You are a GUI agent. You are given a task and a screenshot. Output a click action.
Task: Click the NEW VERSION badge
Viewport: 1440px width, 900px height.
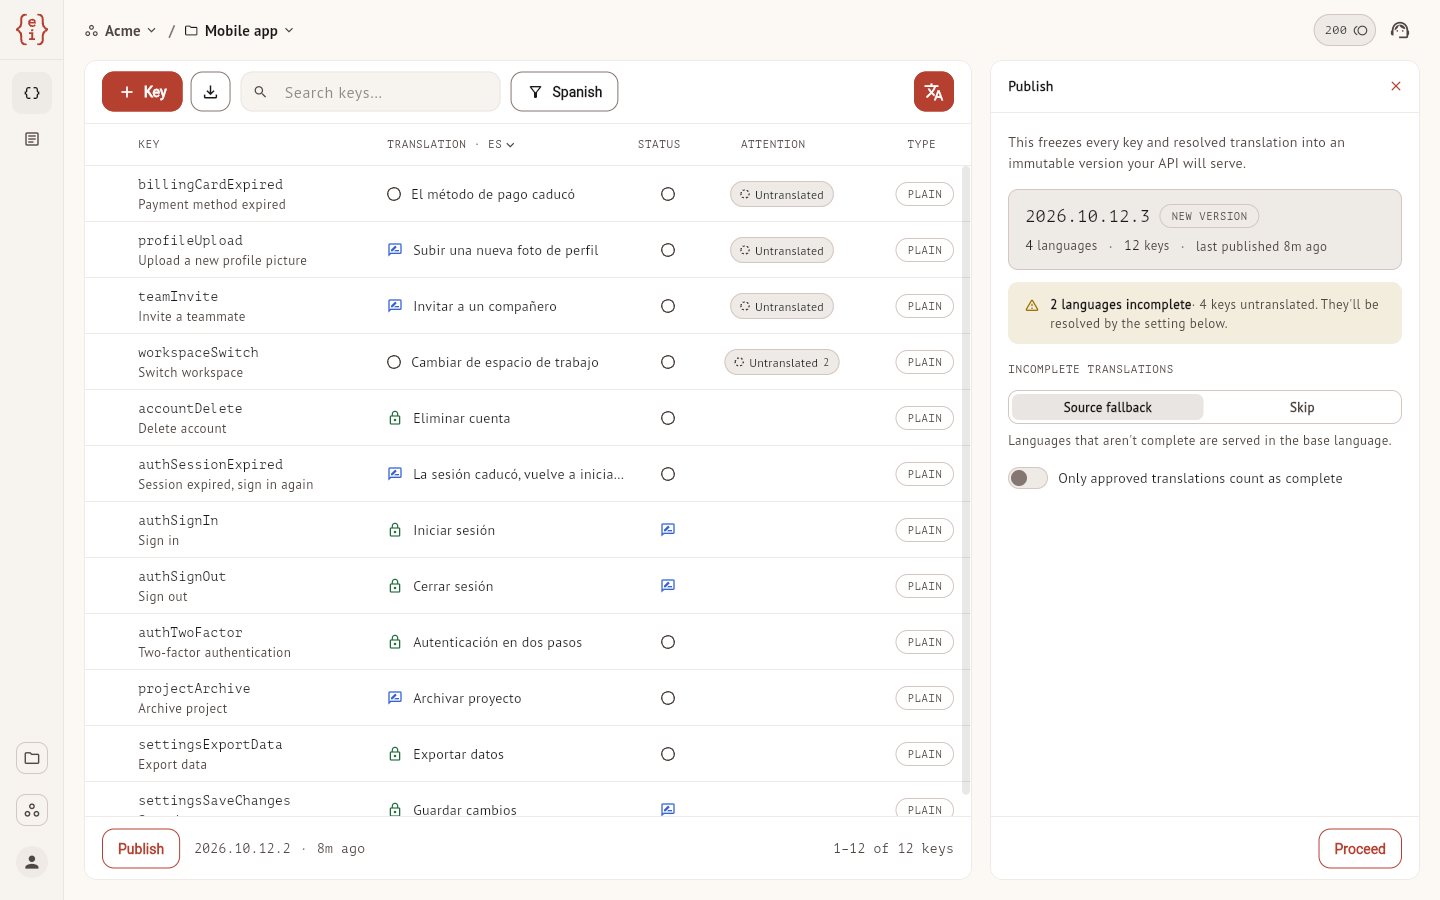coord(1209,216)
